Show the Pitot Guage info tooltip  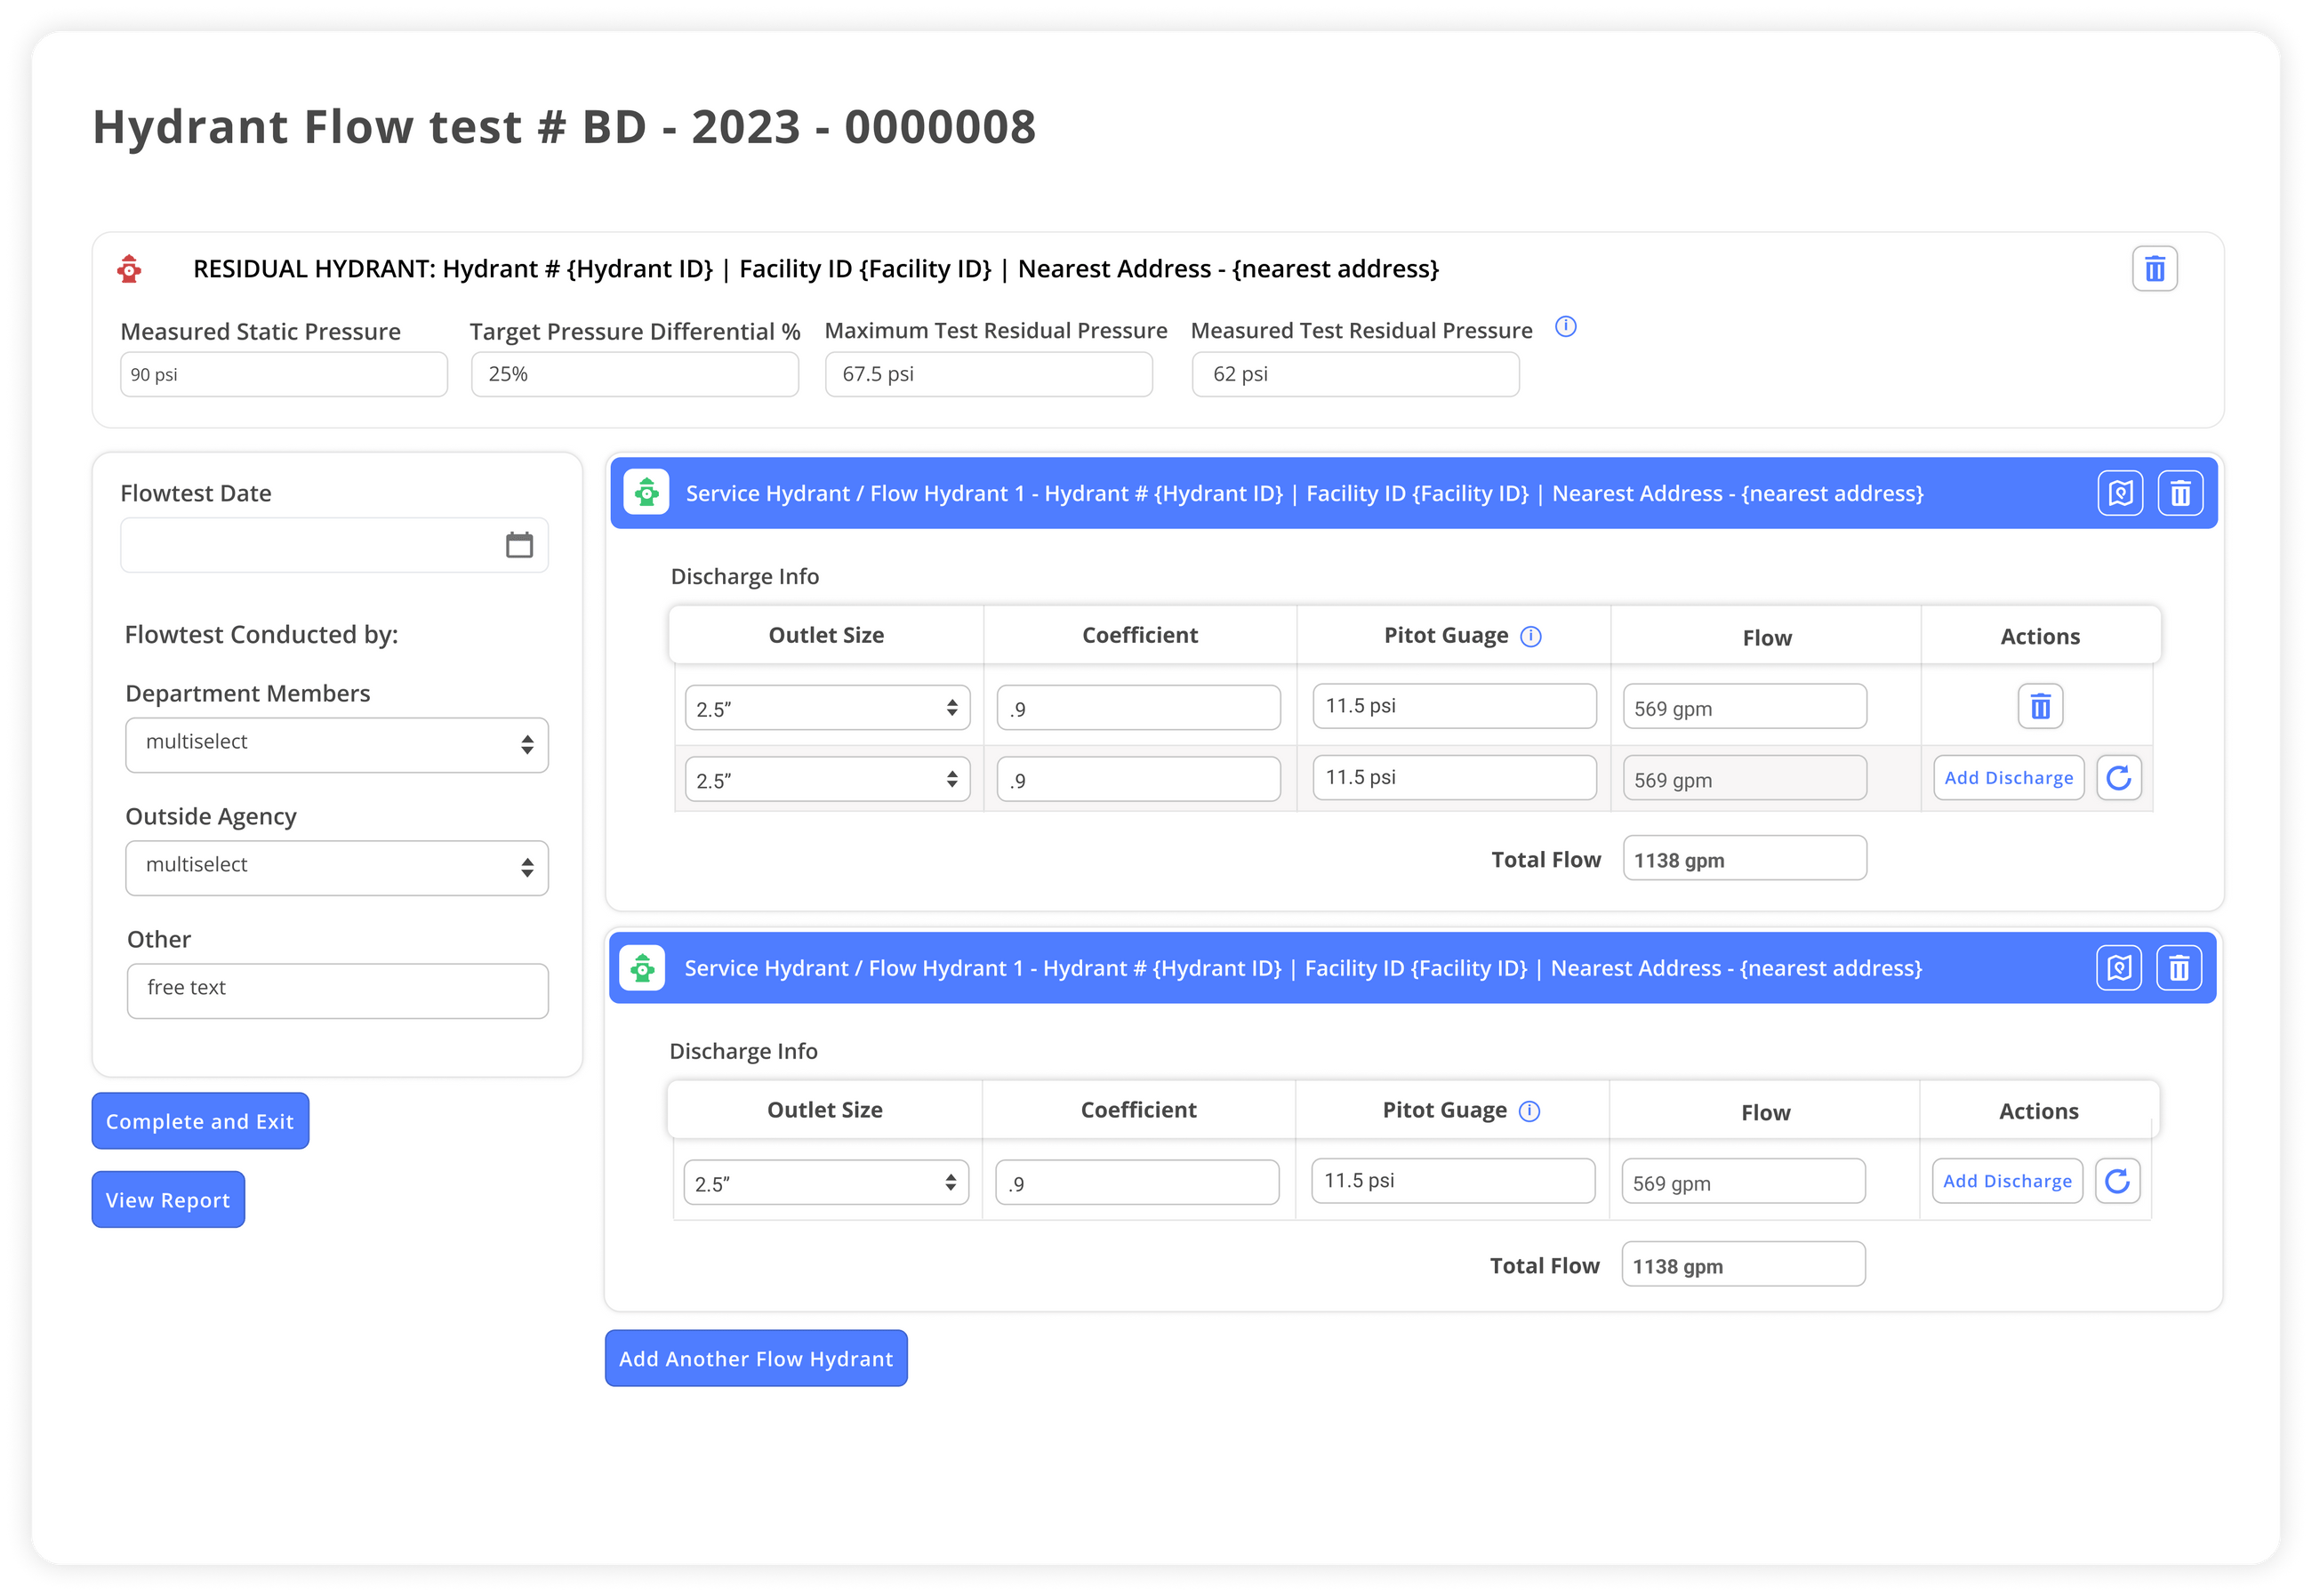[1530, 635]
